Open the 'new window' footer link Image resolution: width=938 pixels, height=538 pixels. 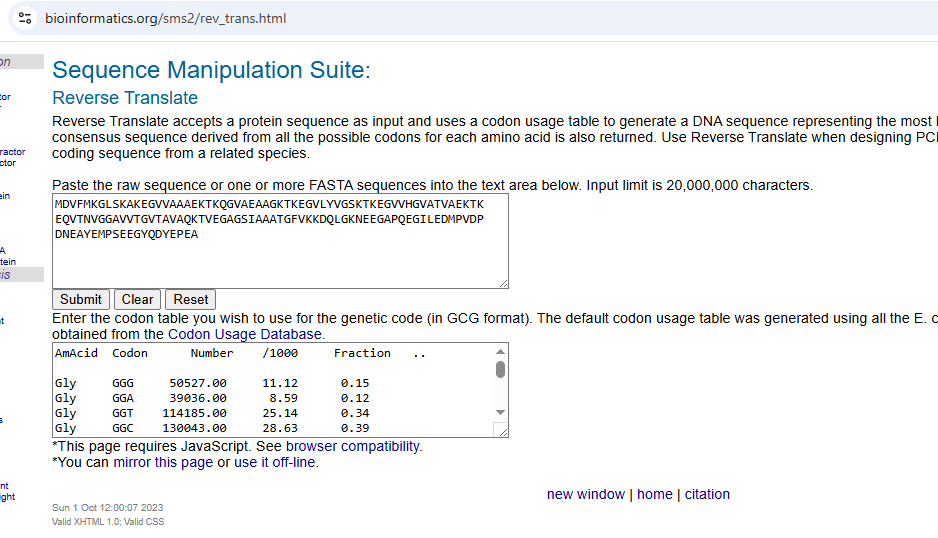(585, 494)
